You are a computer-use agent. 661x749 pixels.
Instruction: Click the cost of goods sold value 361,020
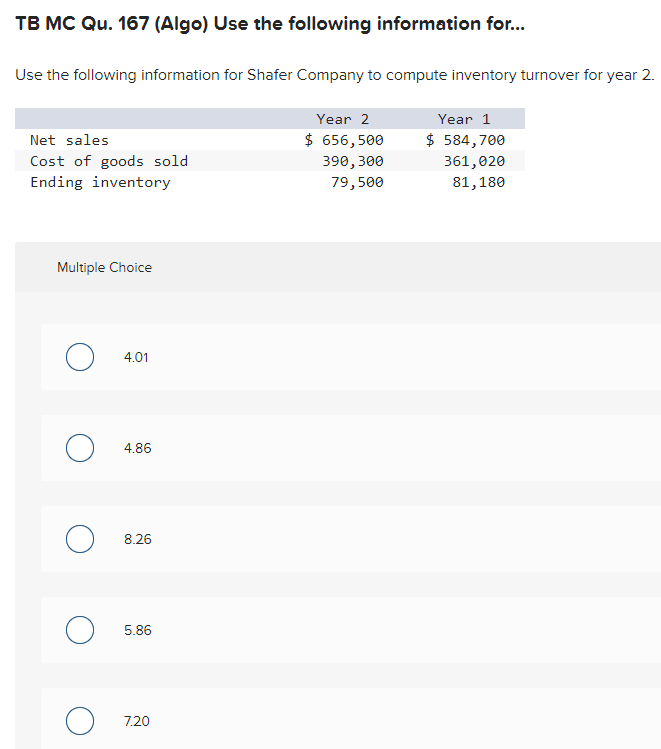point(474,161)
